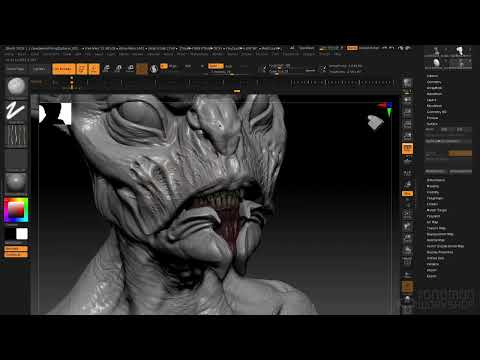Click the orange icon near right shelf bottom
The width and height of the screenshot is (480, 360).
point(407,286)
